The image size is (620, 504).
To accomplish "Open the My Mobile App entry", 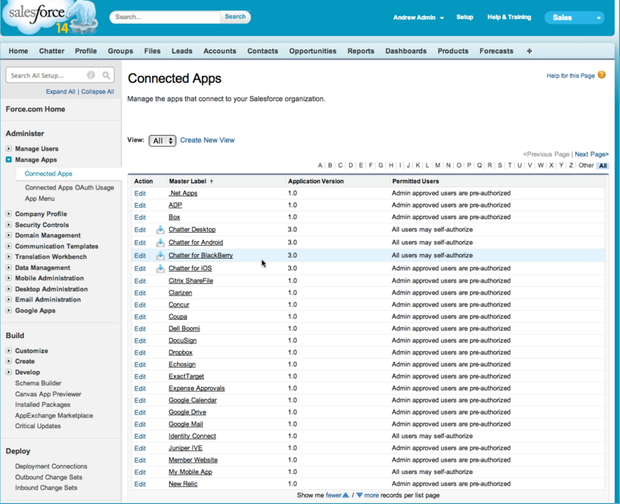I will [x=190, y=472].
